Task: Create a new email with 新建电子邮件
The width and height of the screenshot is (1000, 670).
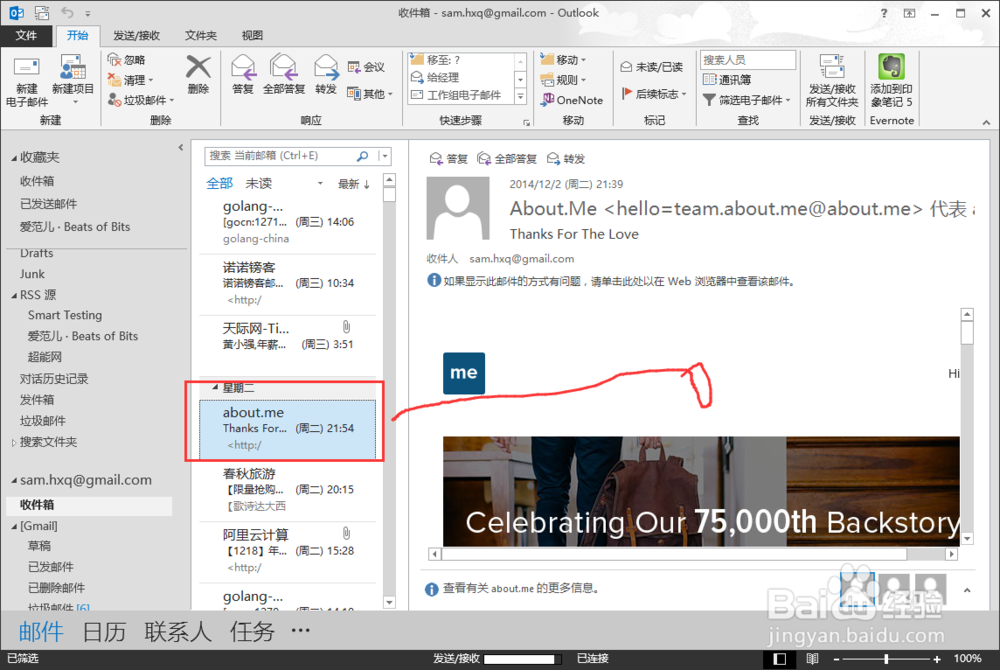Action: (x=26, y=80)
